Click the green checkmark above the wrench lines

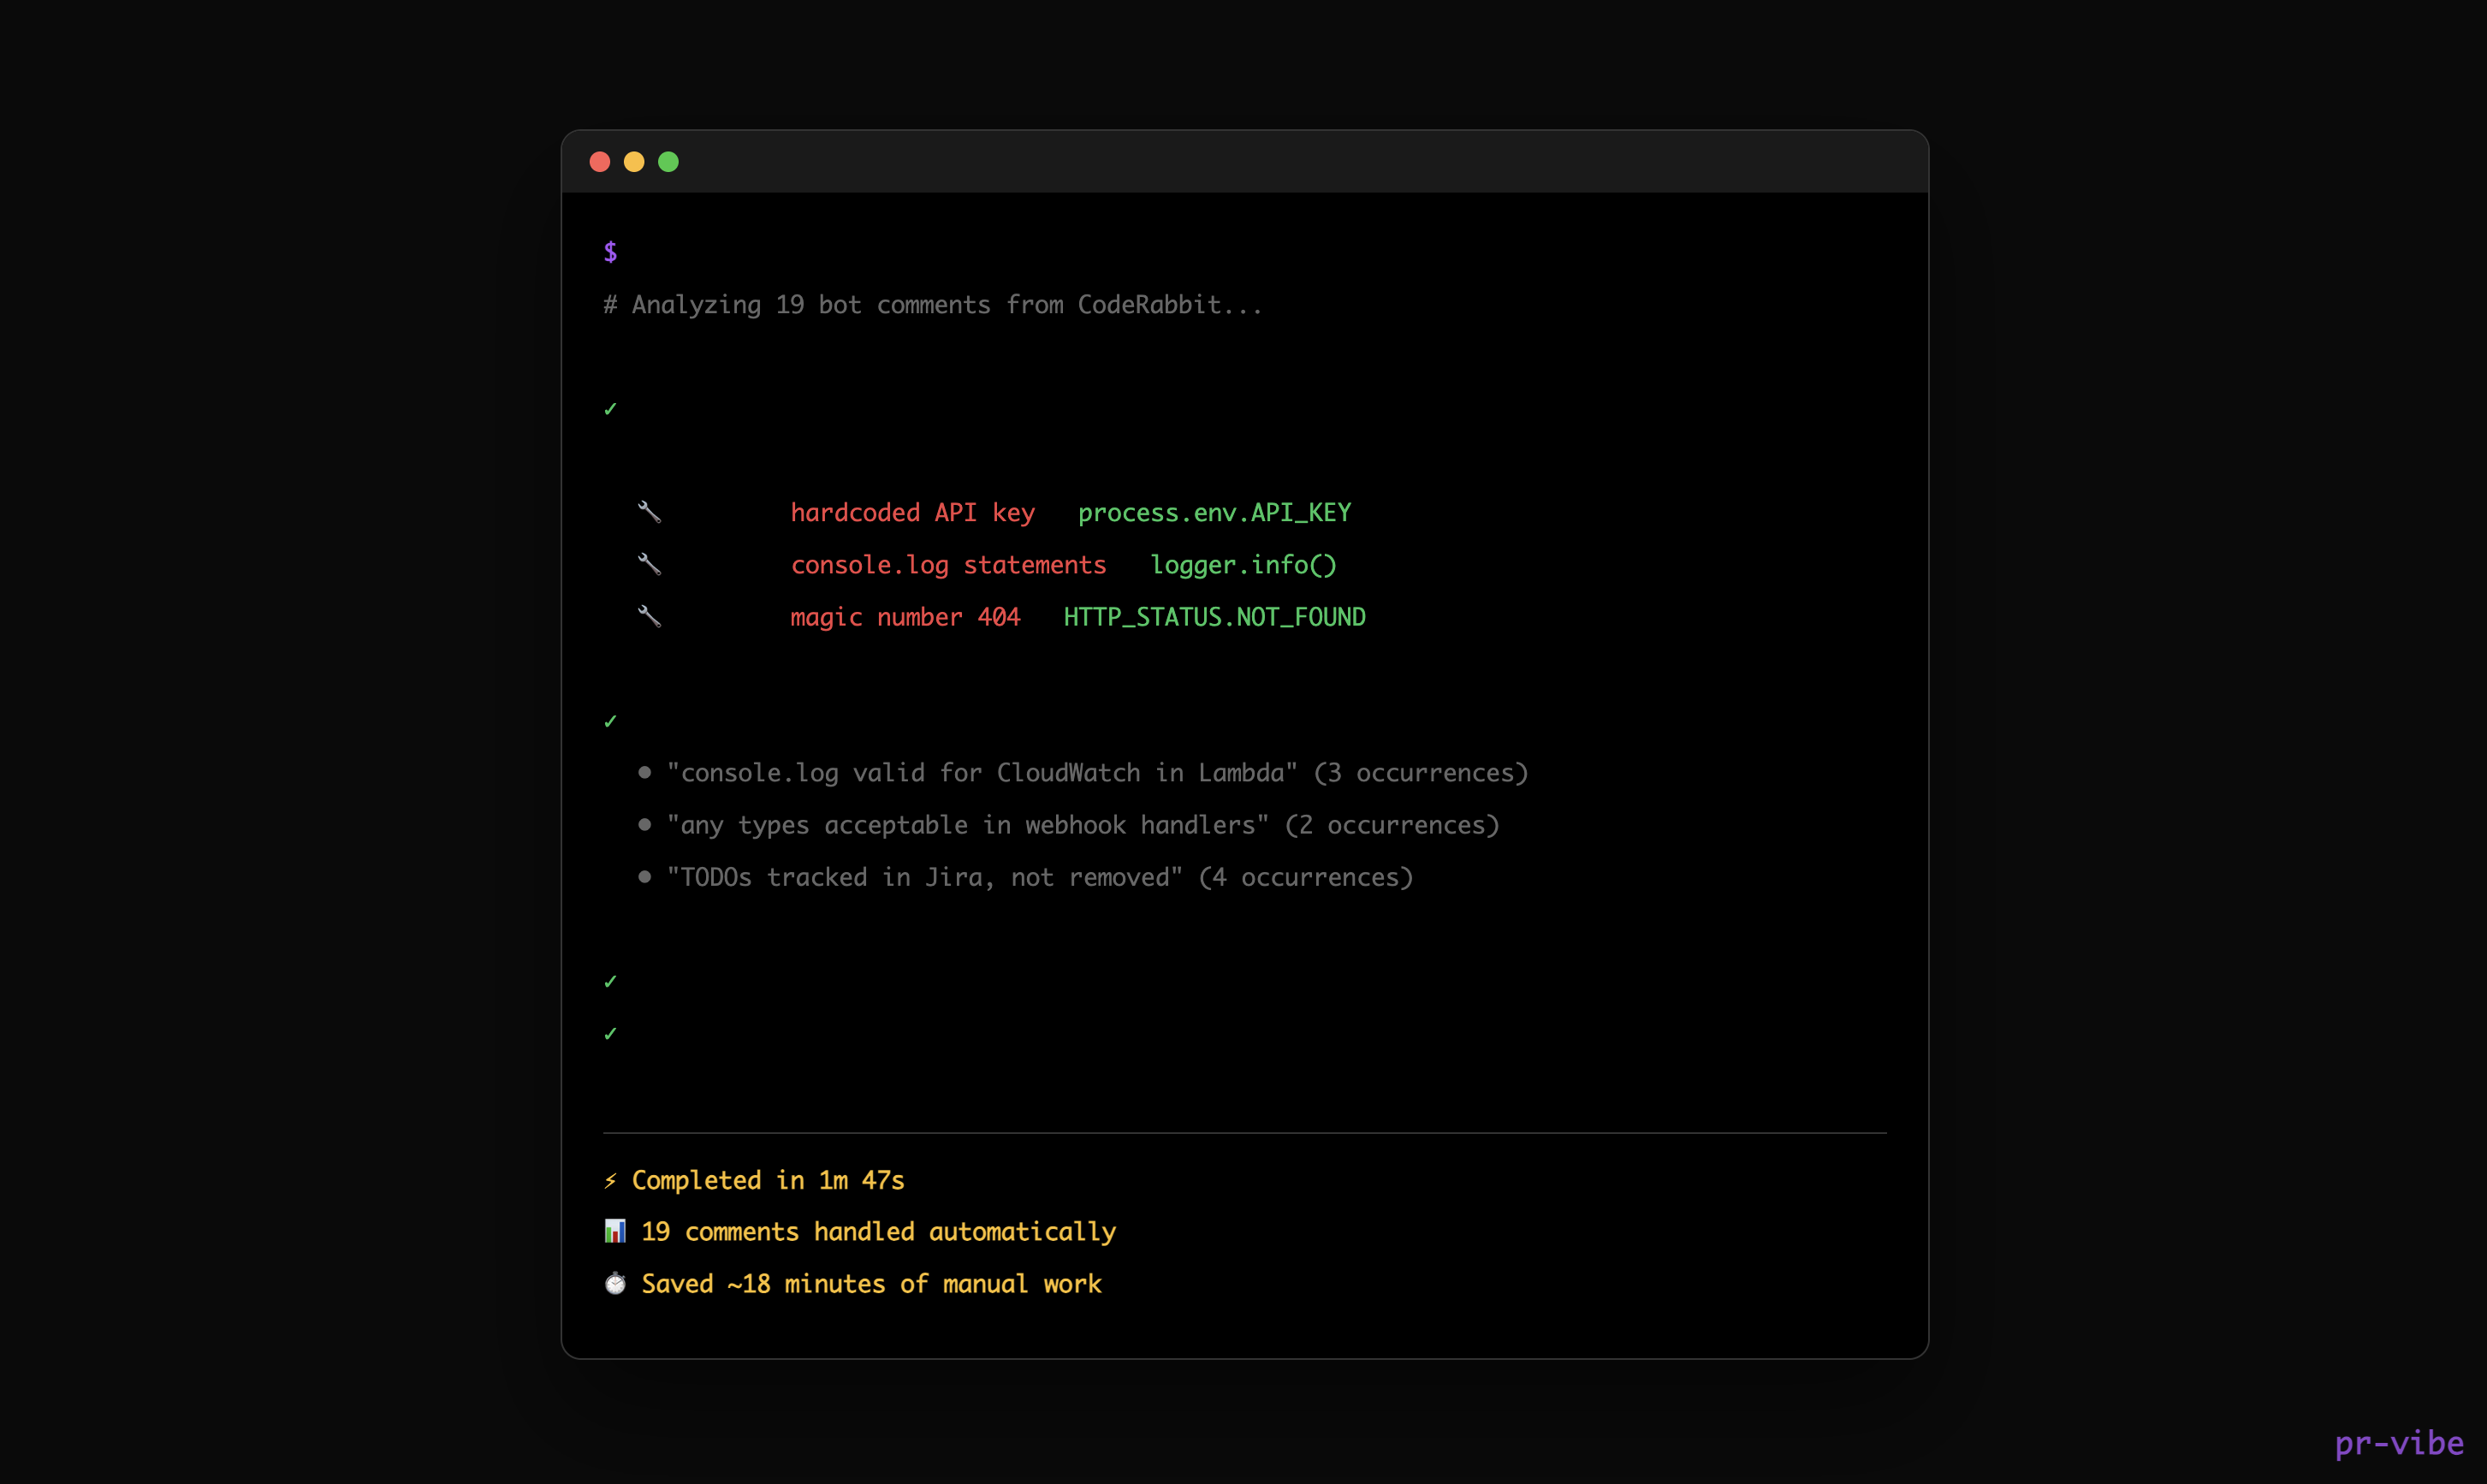pos(610,409)
